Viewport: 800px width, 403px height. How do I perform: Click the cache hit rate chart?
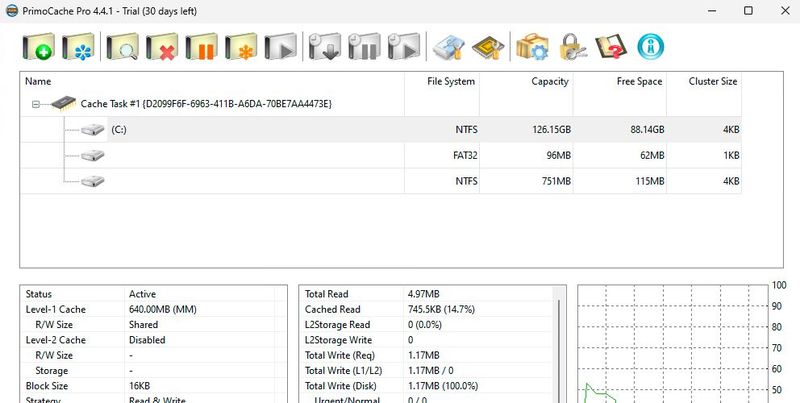click(672, 344)
